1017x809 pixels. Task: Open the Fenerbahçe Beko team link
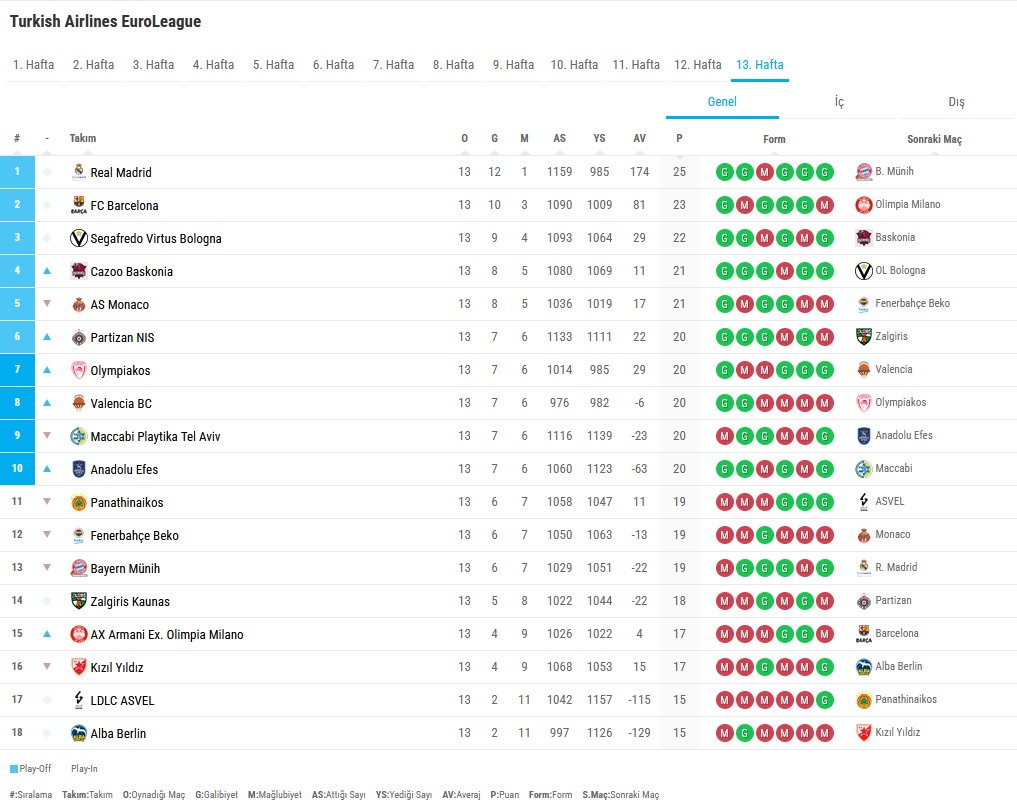[134, 535]
